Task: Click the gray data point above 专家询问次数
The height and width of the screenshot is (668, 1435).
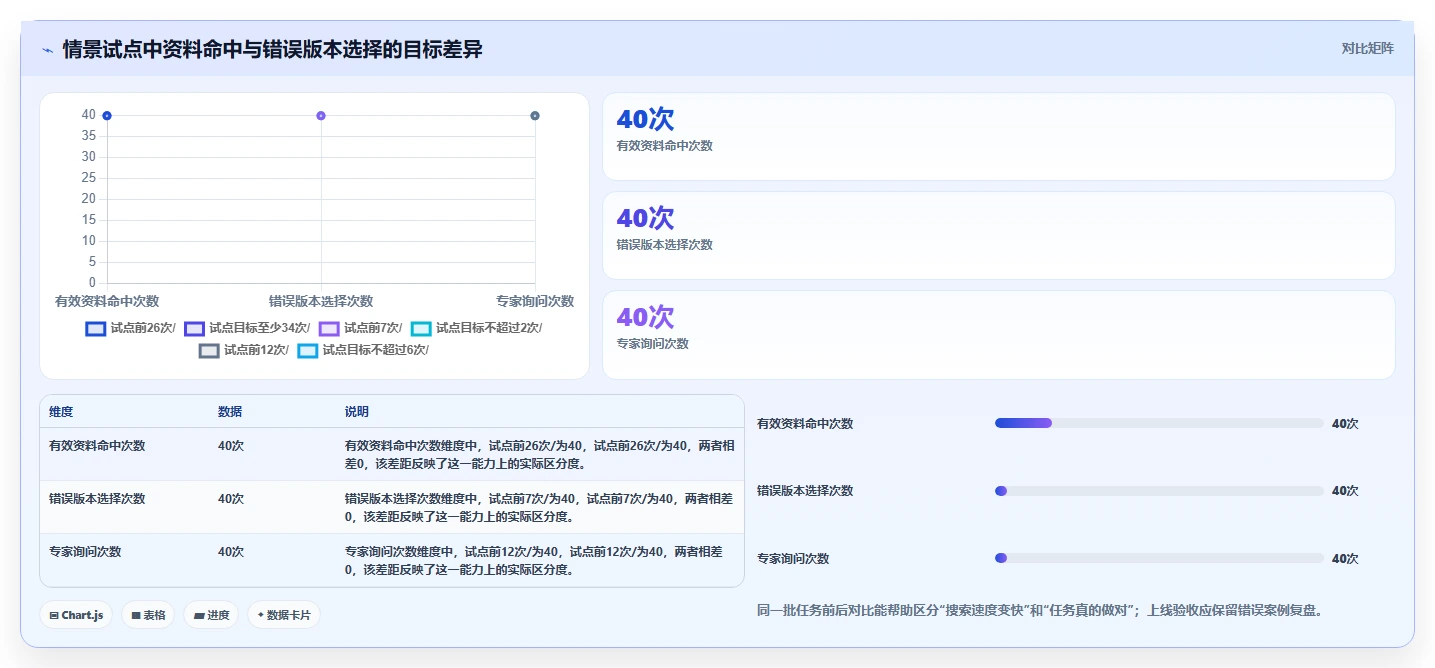Action: coord(535,116)
